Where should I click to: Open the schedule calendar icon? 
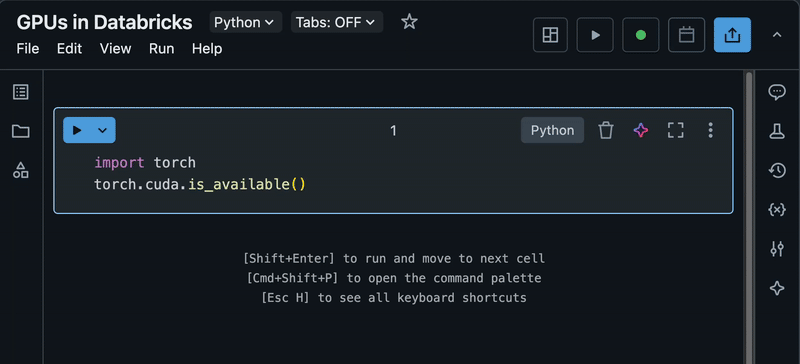(x=687, y=35)
